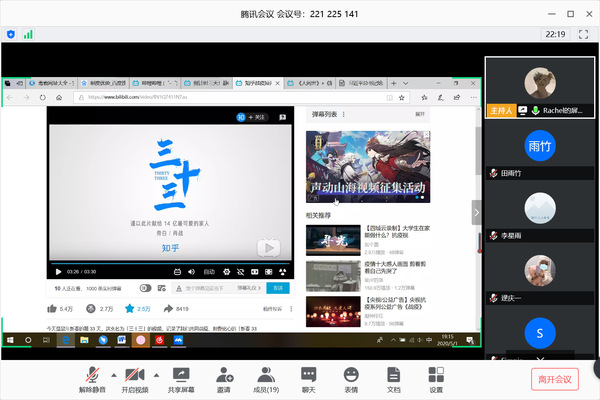Viewport: 600px width, 400px height.
Task: Show 成员(19) participants list
Action: pos(266,379)
